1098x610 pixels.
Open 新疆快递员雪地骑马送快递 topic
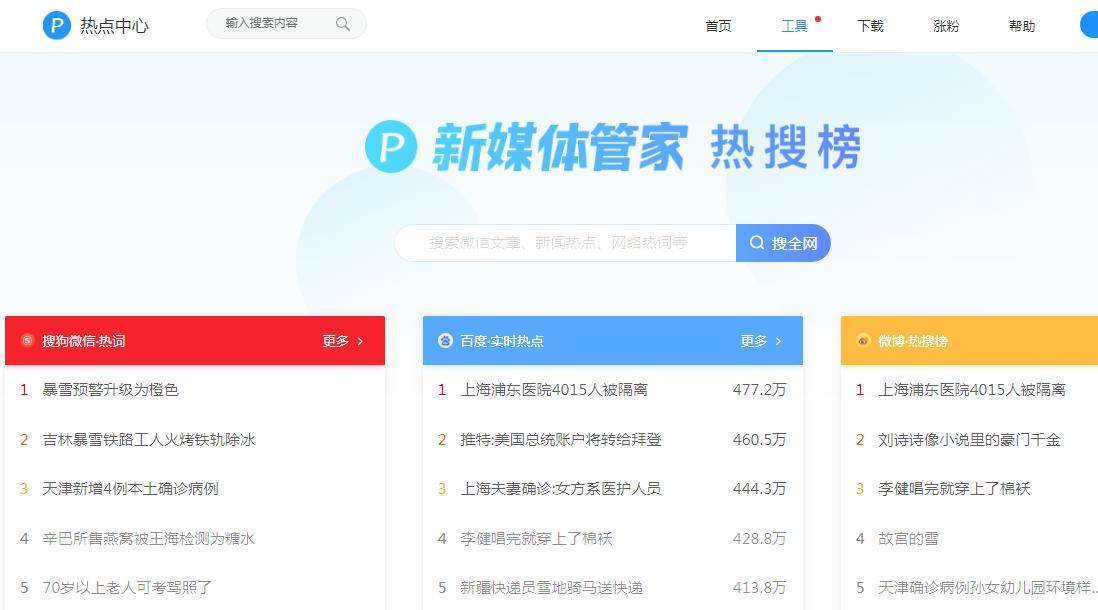tap(552, 587)
